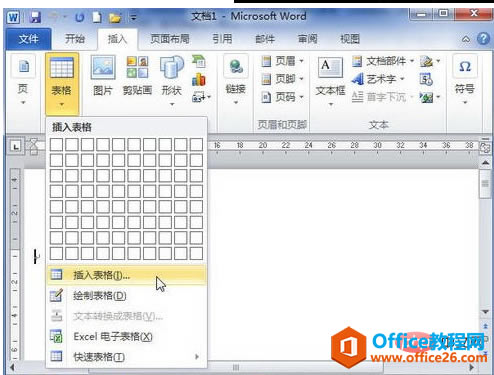Open the 快速表格(T) submenu
Viewport: 494px width, 375px height.
[127, 357]
